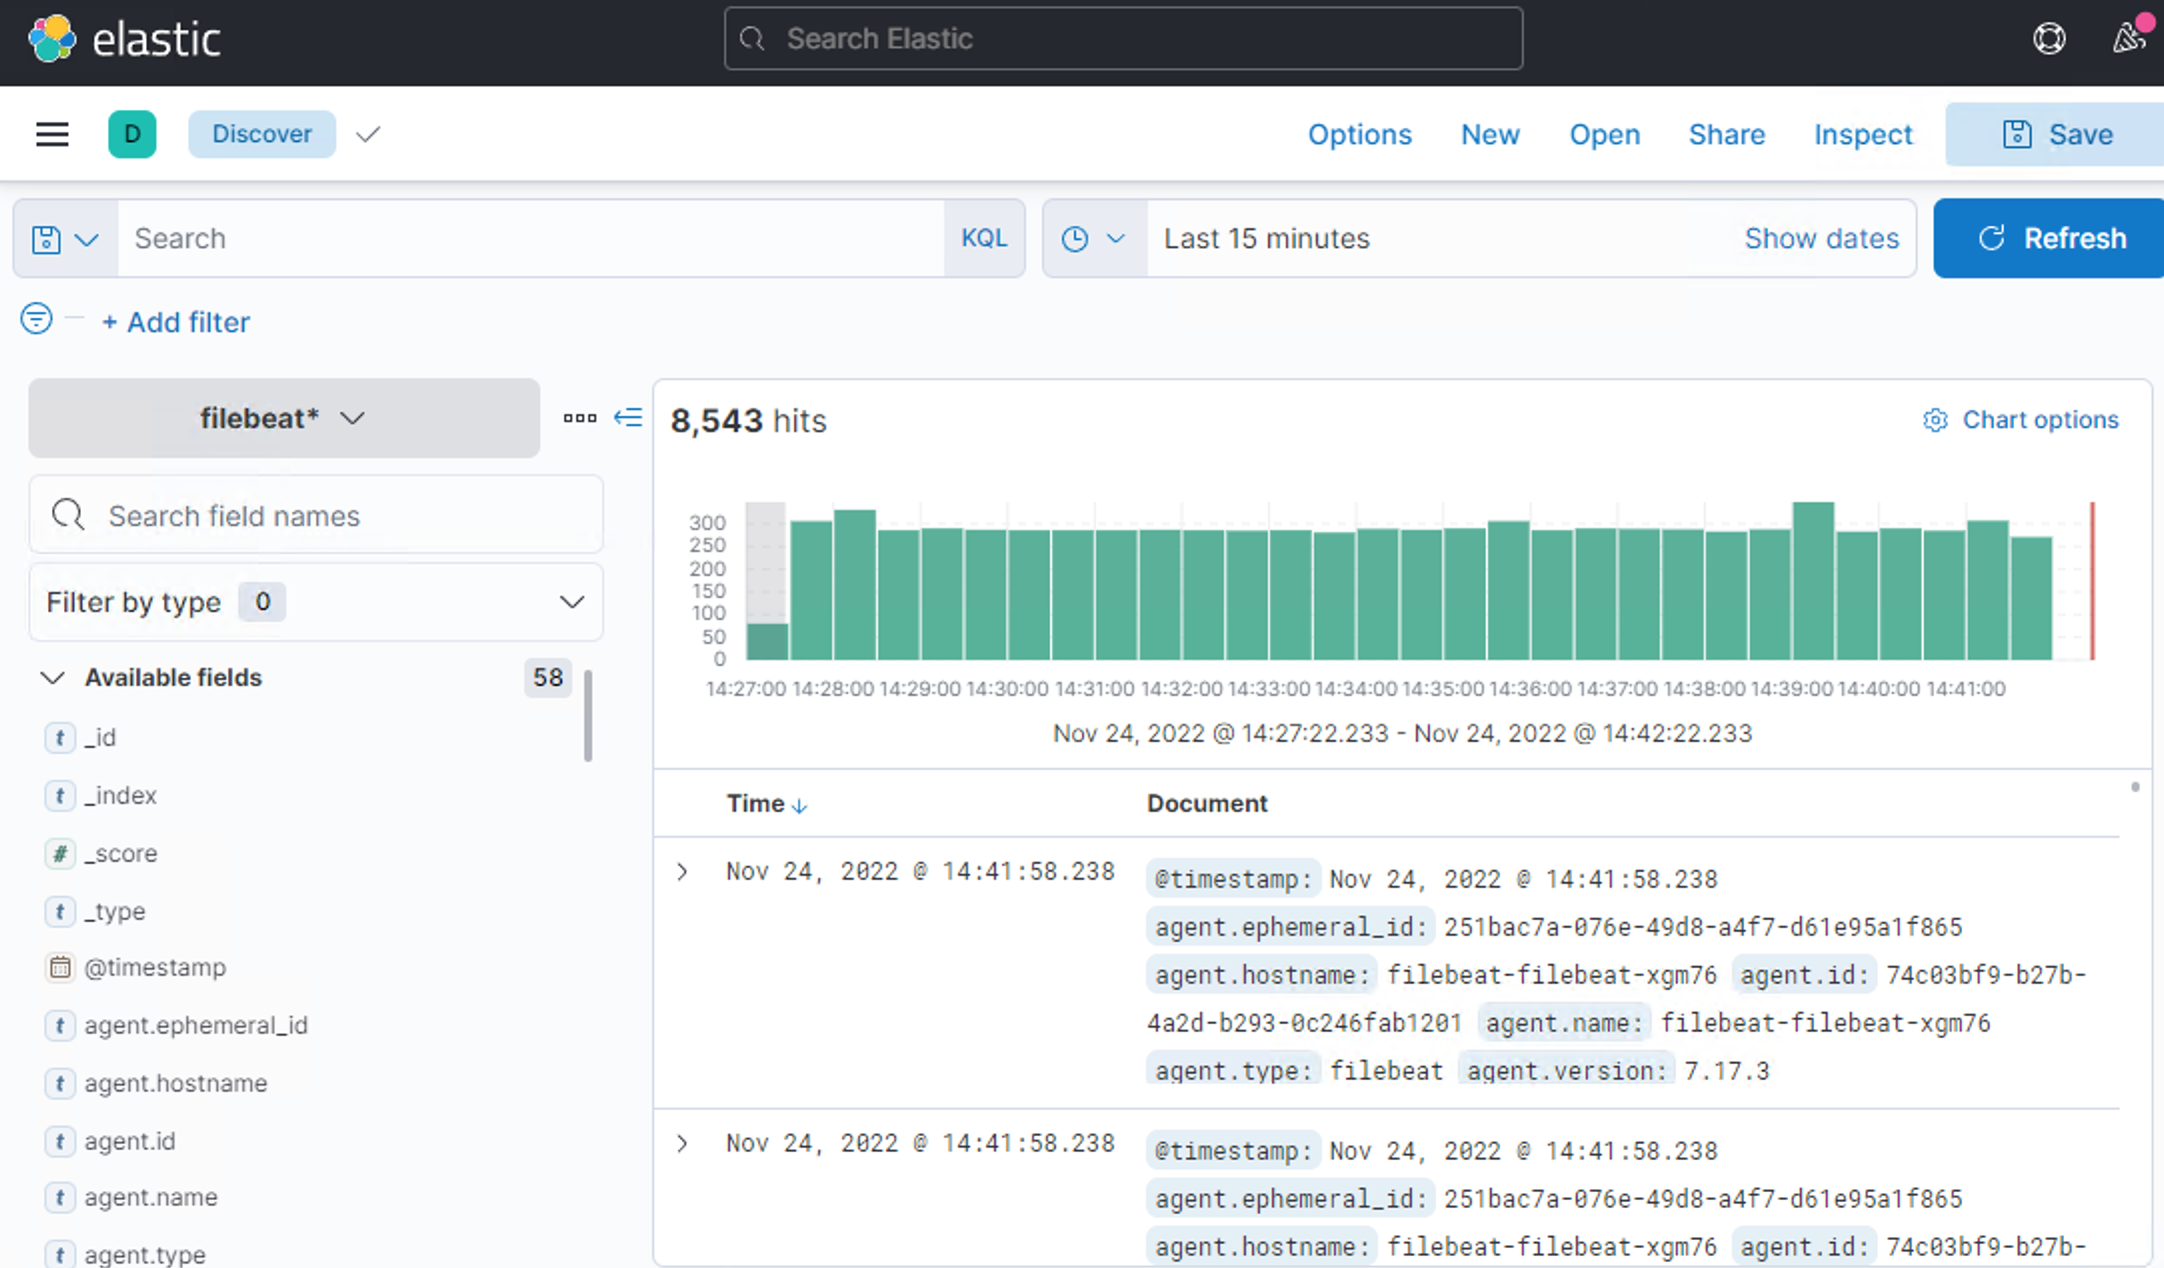The height and width of the screenshot is (1268, 2164).
Task: Open index pattern options three-dots icon
Action: point(579,418)
